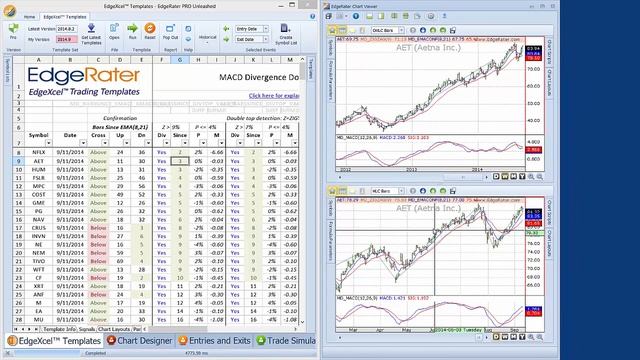Go to previous selected event arrow

tap(226, 29)
